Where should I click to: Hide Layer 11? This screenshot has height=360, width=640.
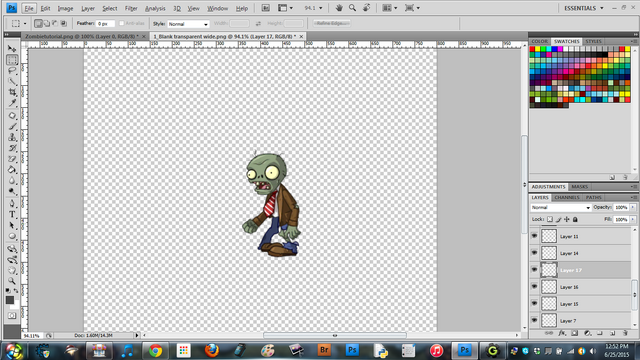click(534, 236)
